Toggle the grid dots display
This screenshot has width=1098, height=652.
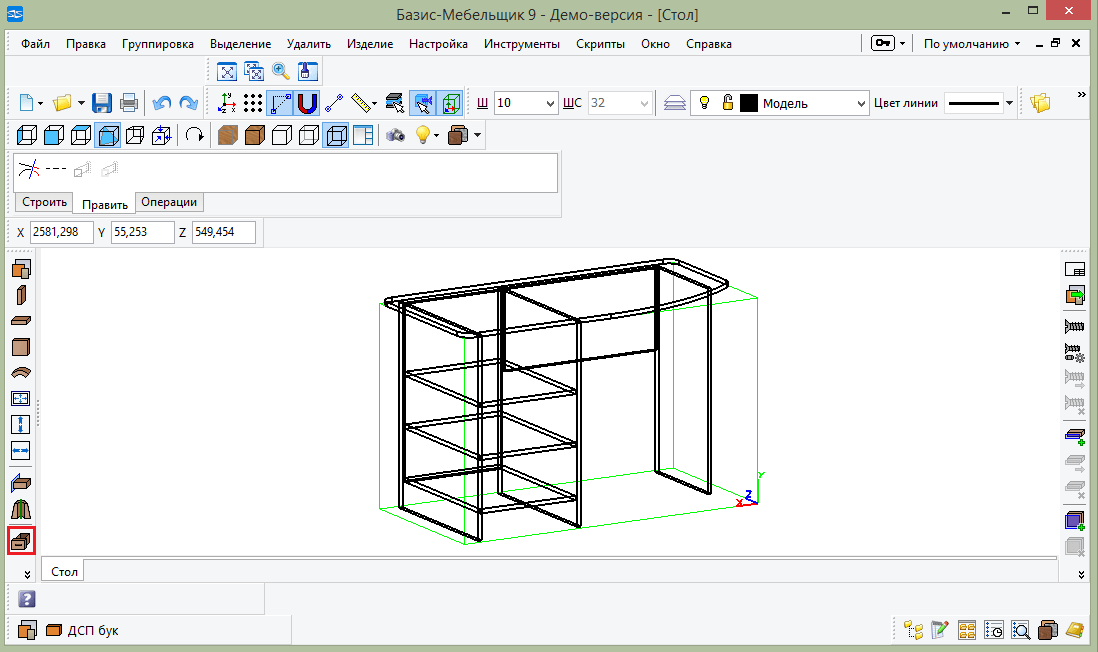coord(253,103)
